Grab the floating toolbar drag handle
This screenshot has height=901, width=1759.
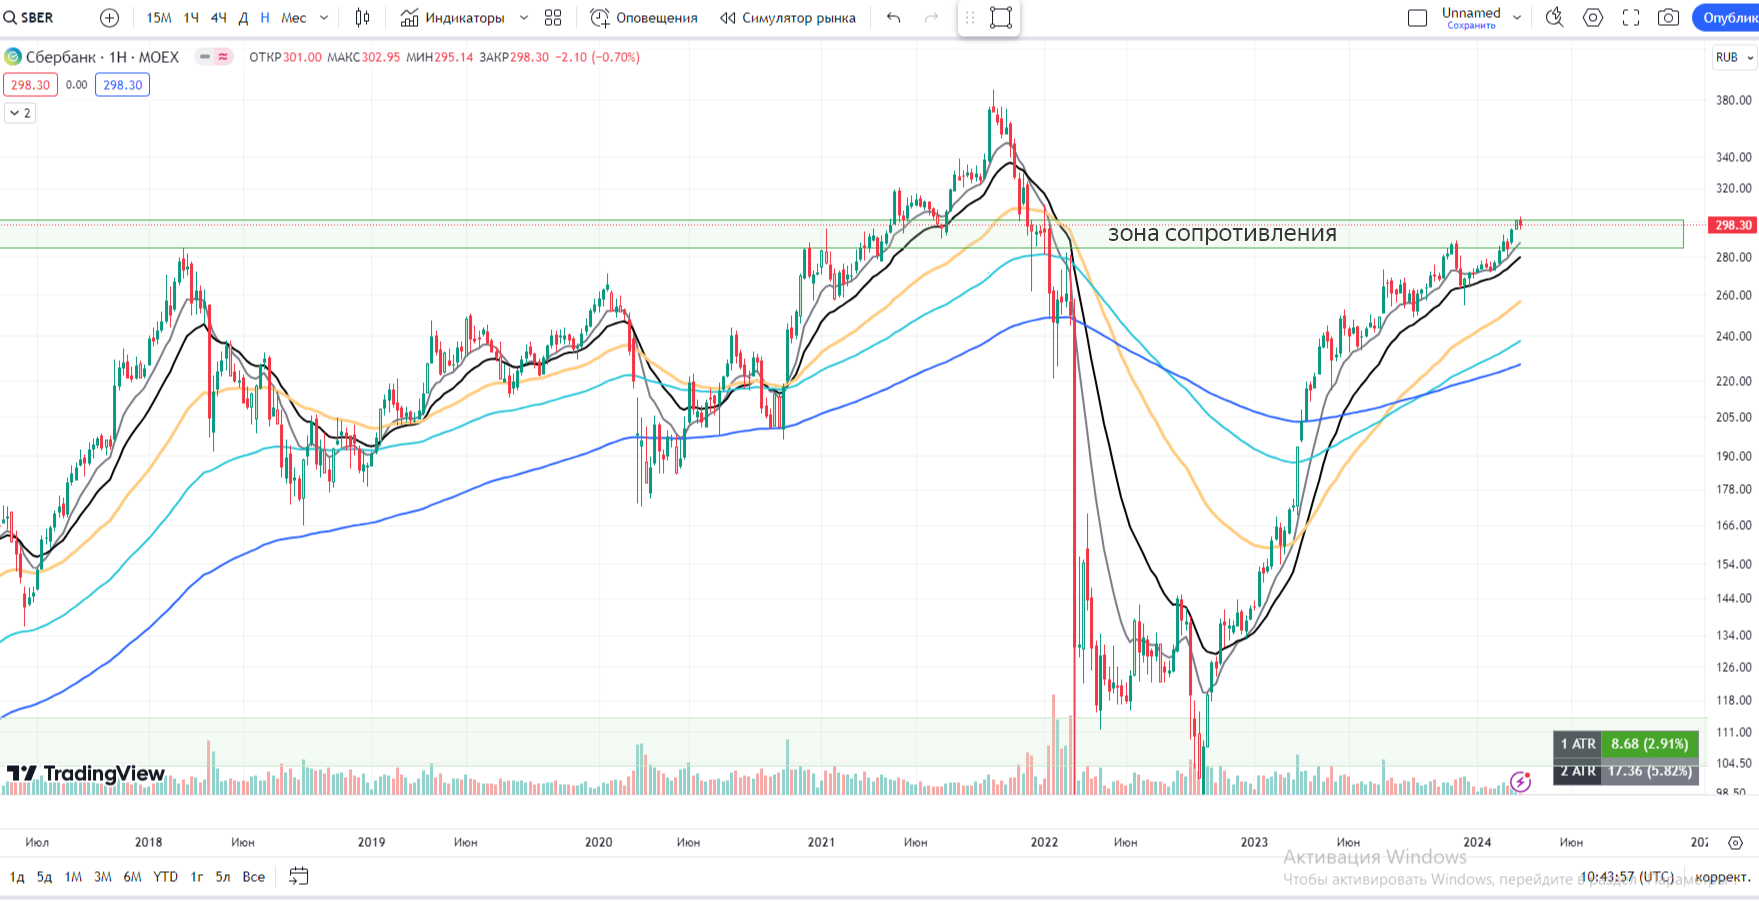coord(969,18)
